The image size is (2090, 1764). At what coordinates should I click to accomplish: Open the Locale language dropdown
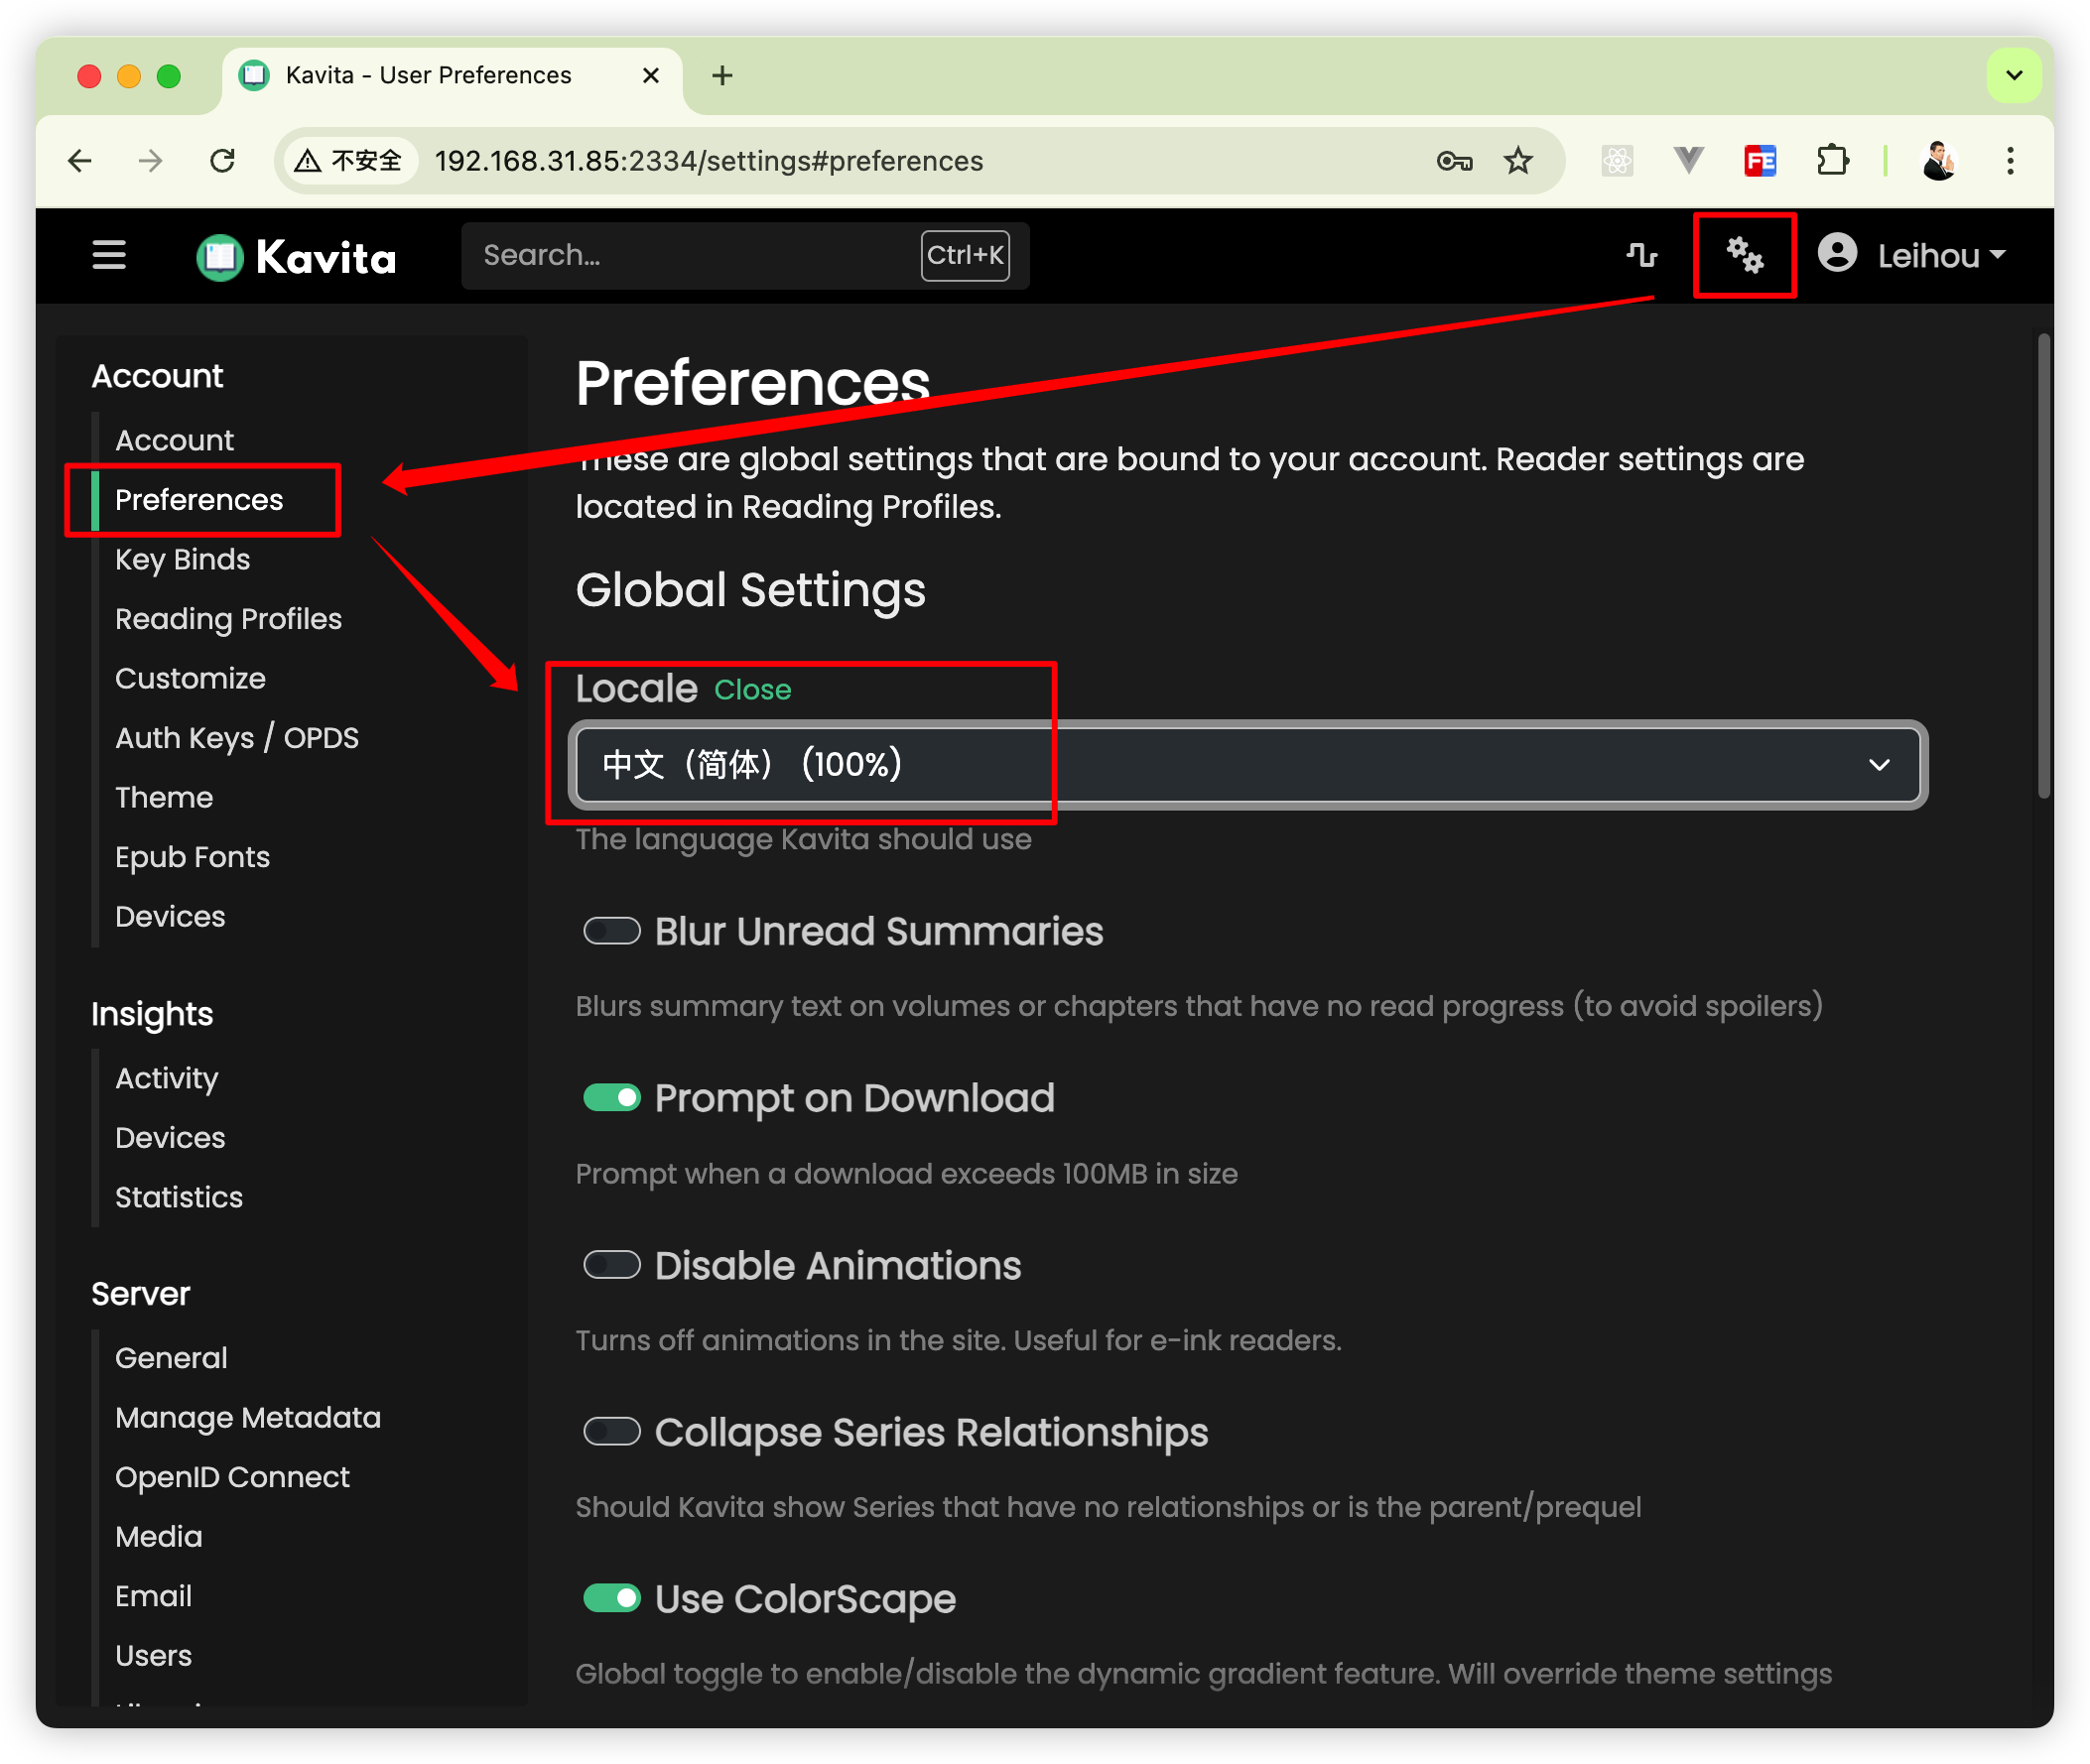pyautogui.click(x=1247, y=765)
